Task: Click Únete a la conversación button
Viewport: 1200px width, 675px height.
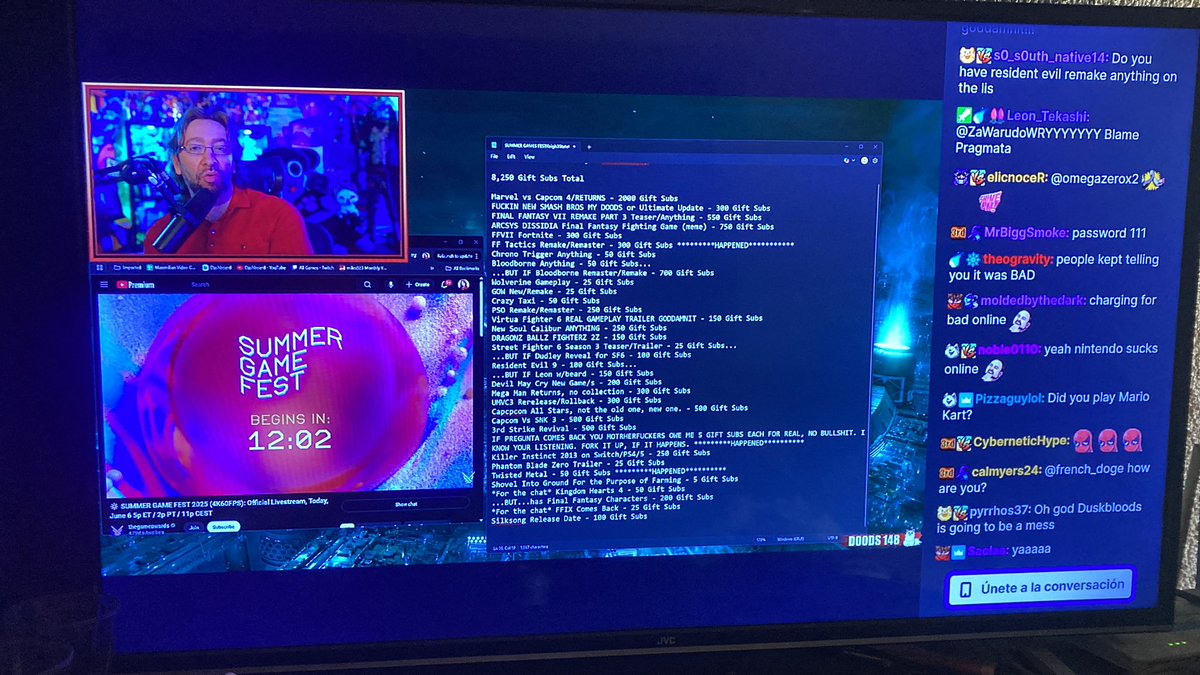Action: click(x=1040, y=587)
